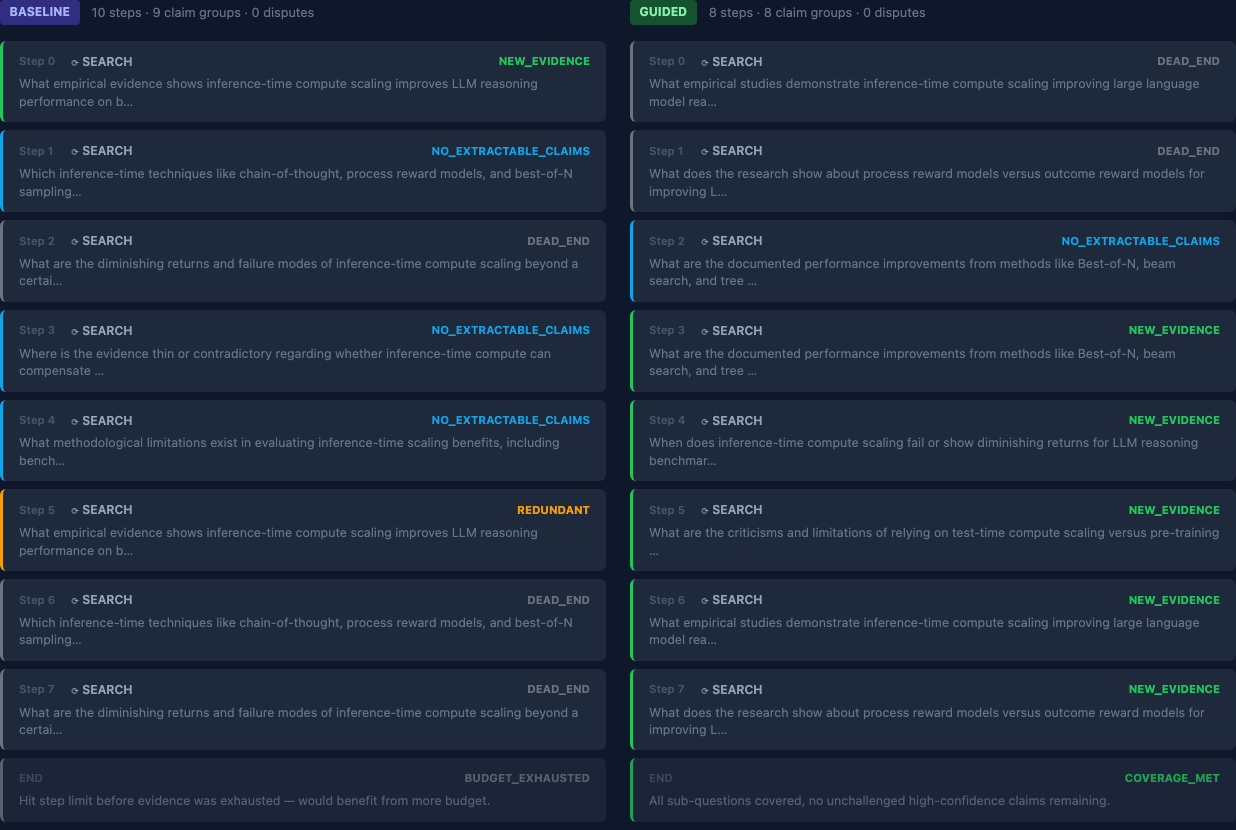Click NEW_EVIDENCE status on Guided Step 7

click(x=1174, y=689)
